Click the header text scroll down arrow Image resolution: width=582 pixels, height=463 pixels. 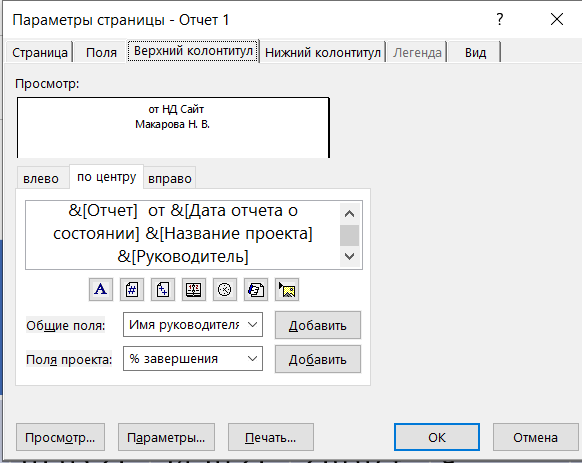click(349, 257)
